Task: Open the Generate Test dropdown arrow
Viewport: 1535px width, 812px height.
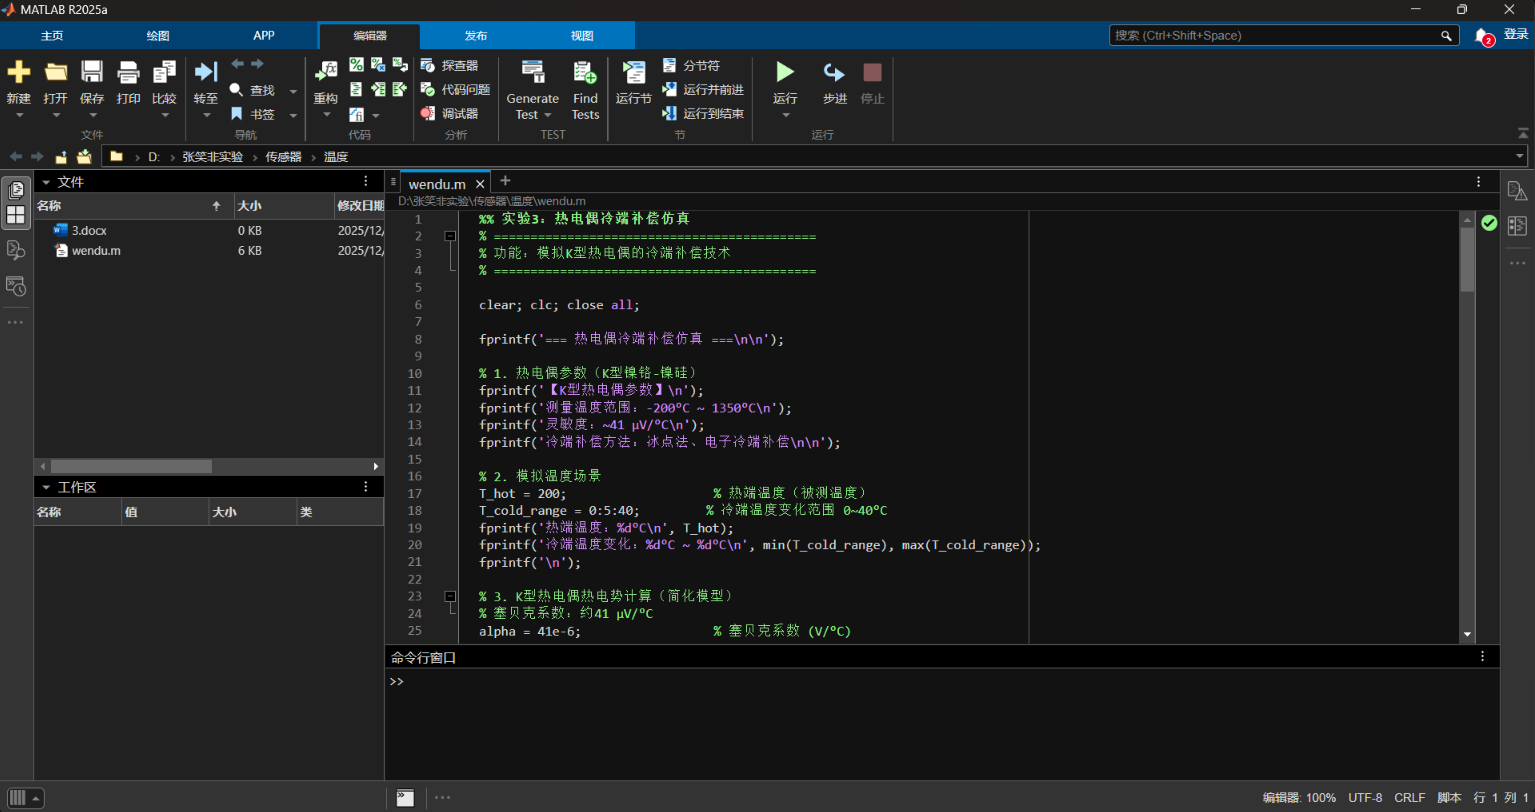Action: pyautogui.click(x=549, y=115)
